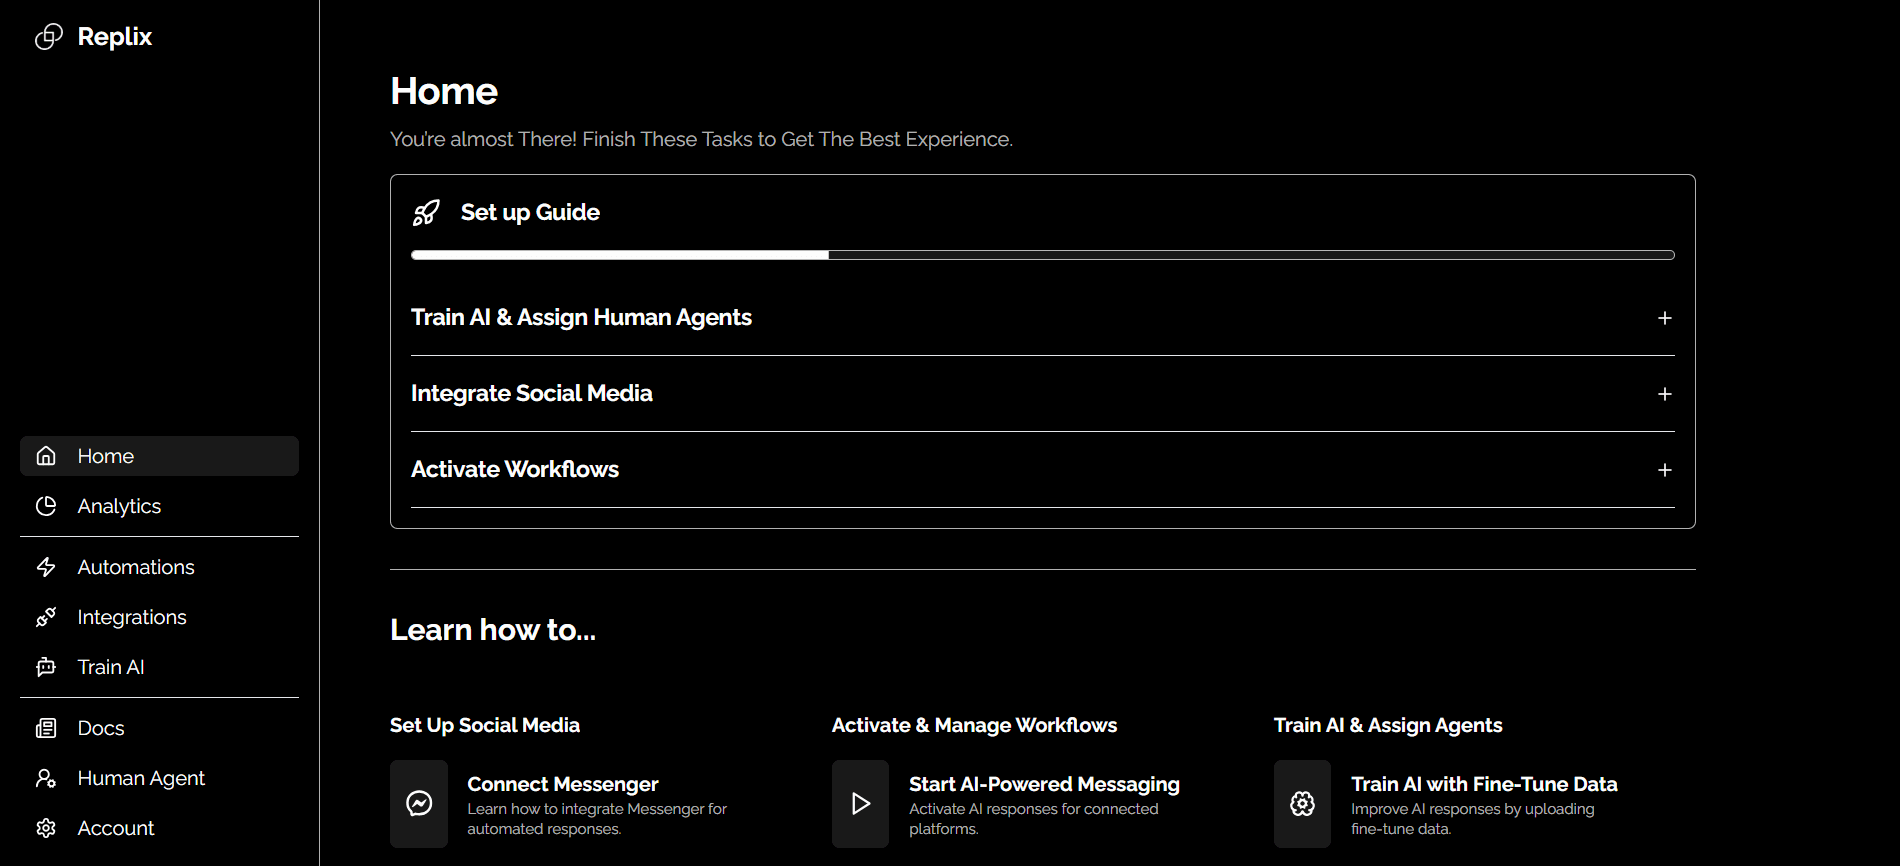This screenshot has height=866, width=1900.
Task: Click the Set Up Social Media heading
Action: tap(485, 725)
